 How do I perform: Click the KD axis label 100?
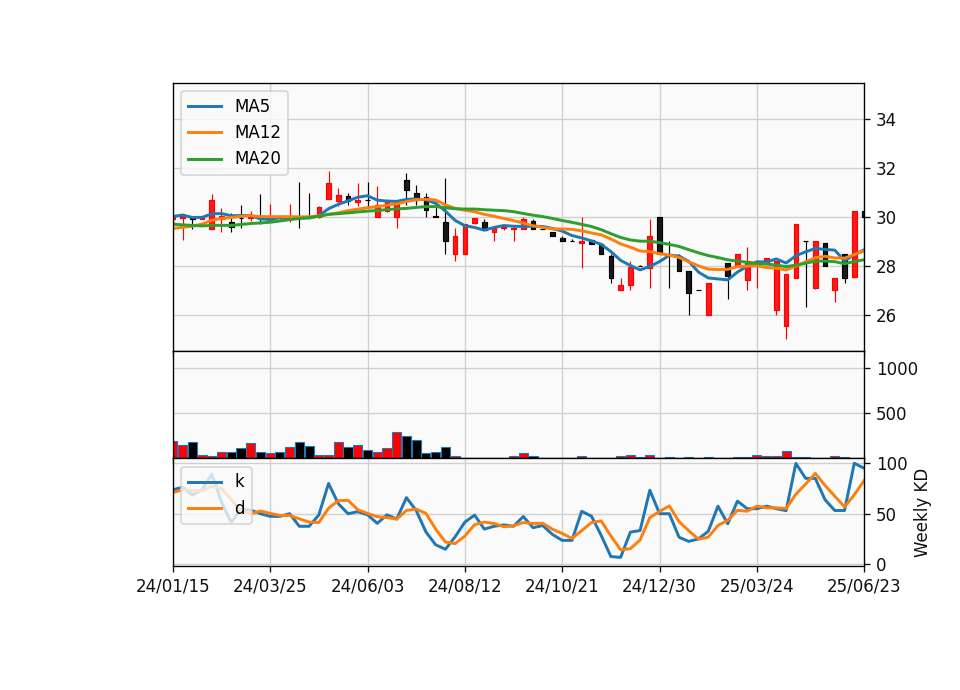tap(892, 464)
